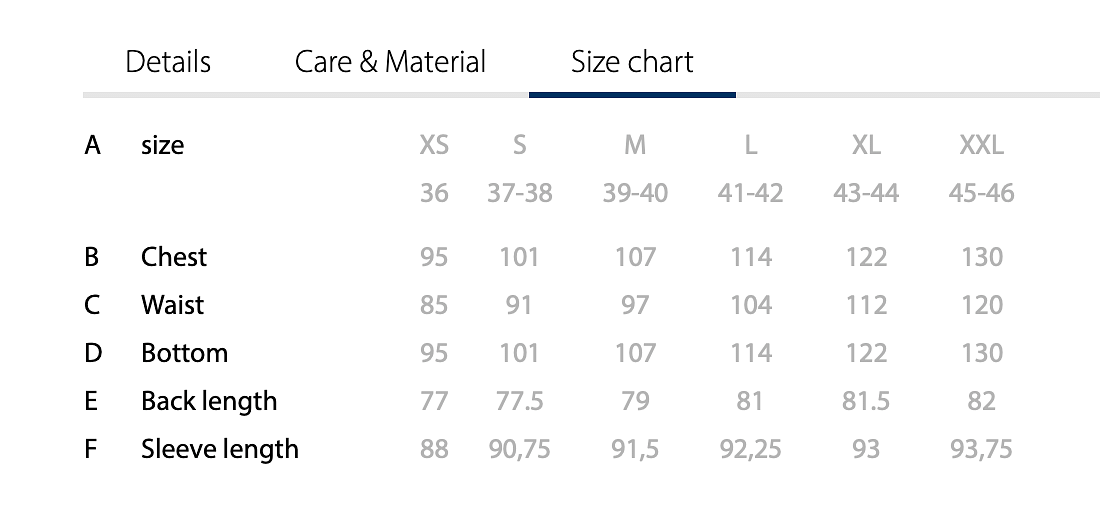Screen dimensions: 1100x520
Task: Click the Waist row label
Action: click(173, 305)
